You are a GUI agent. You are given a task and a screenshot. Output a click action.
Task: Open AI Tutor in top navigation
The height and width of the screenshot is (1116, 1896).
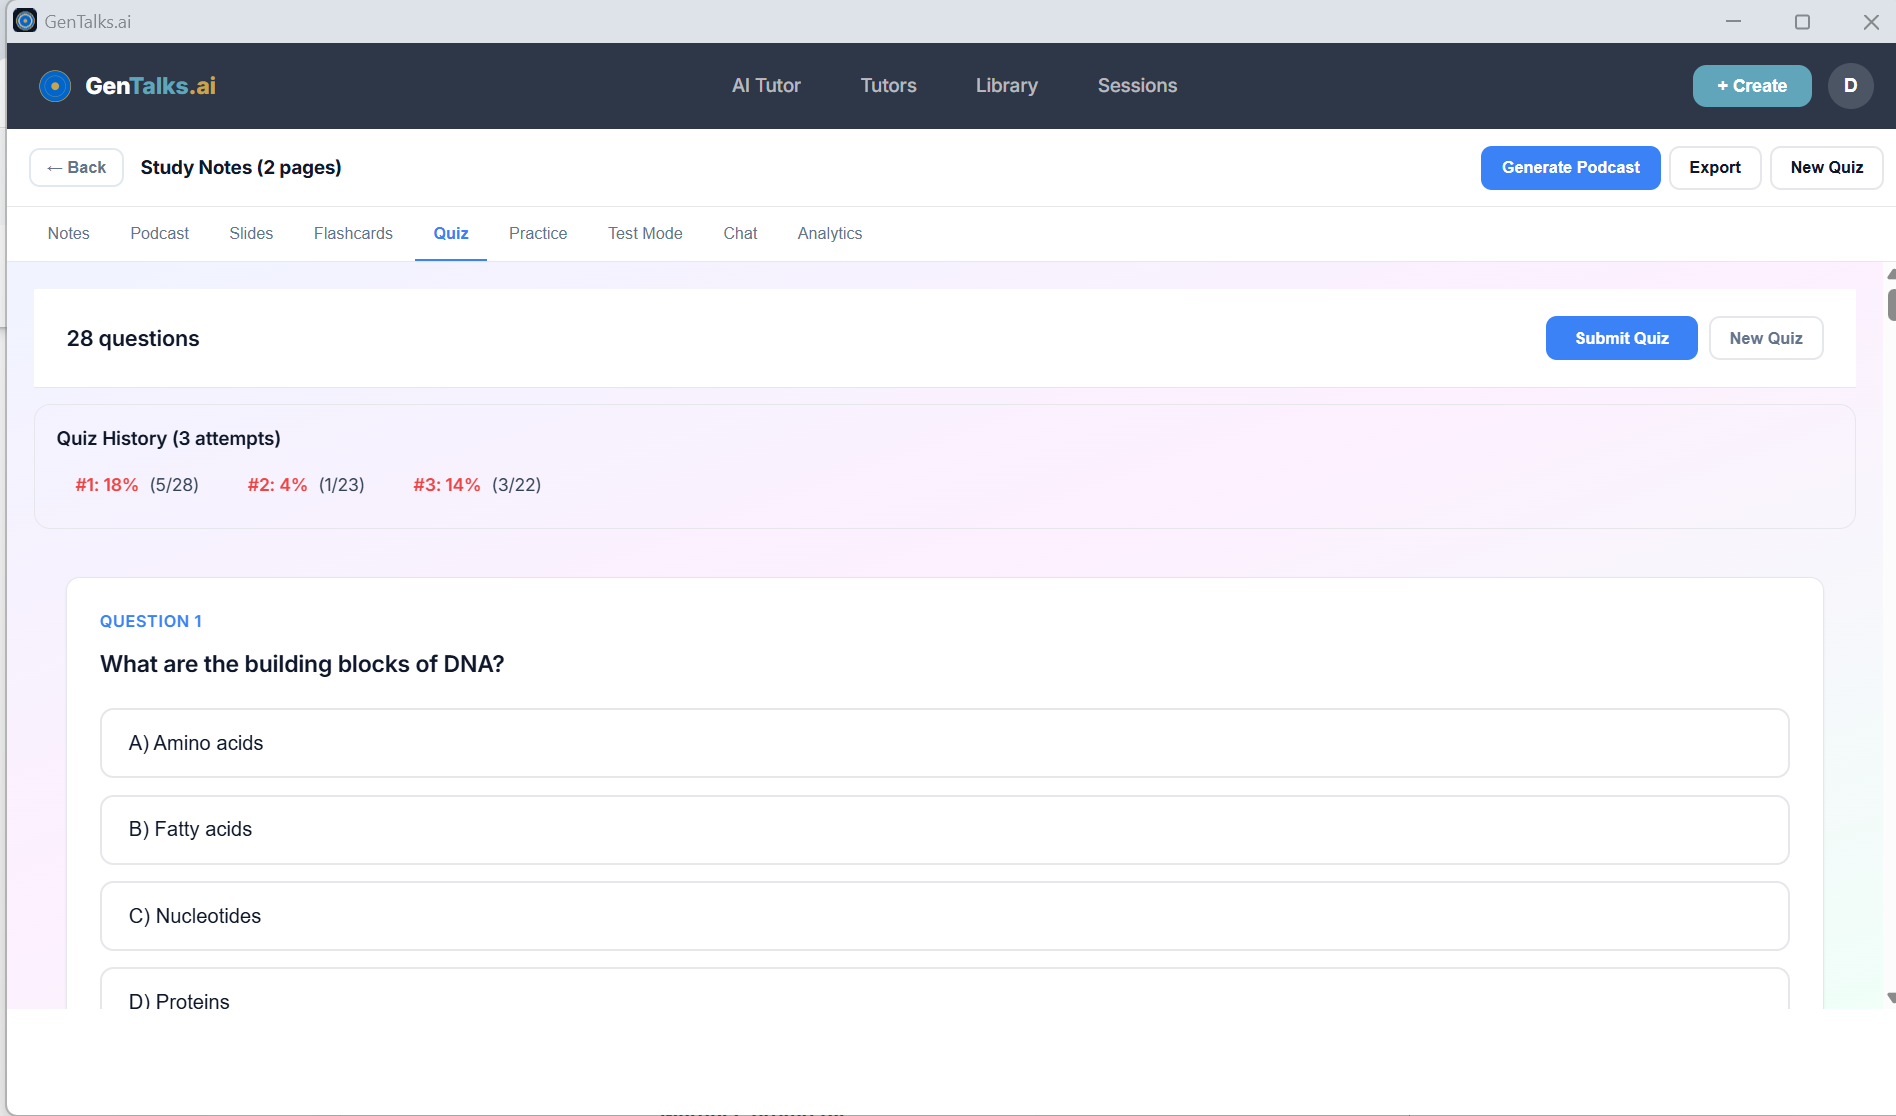tap(766, 86)
